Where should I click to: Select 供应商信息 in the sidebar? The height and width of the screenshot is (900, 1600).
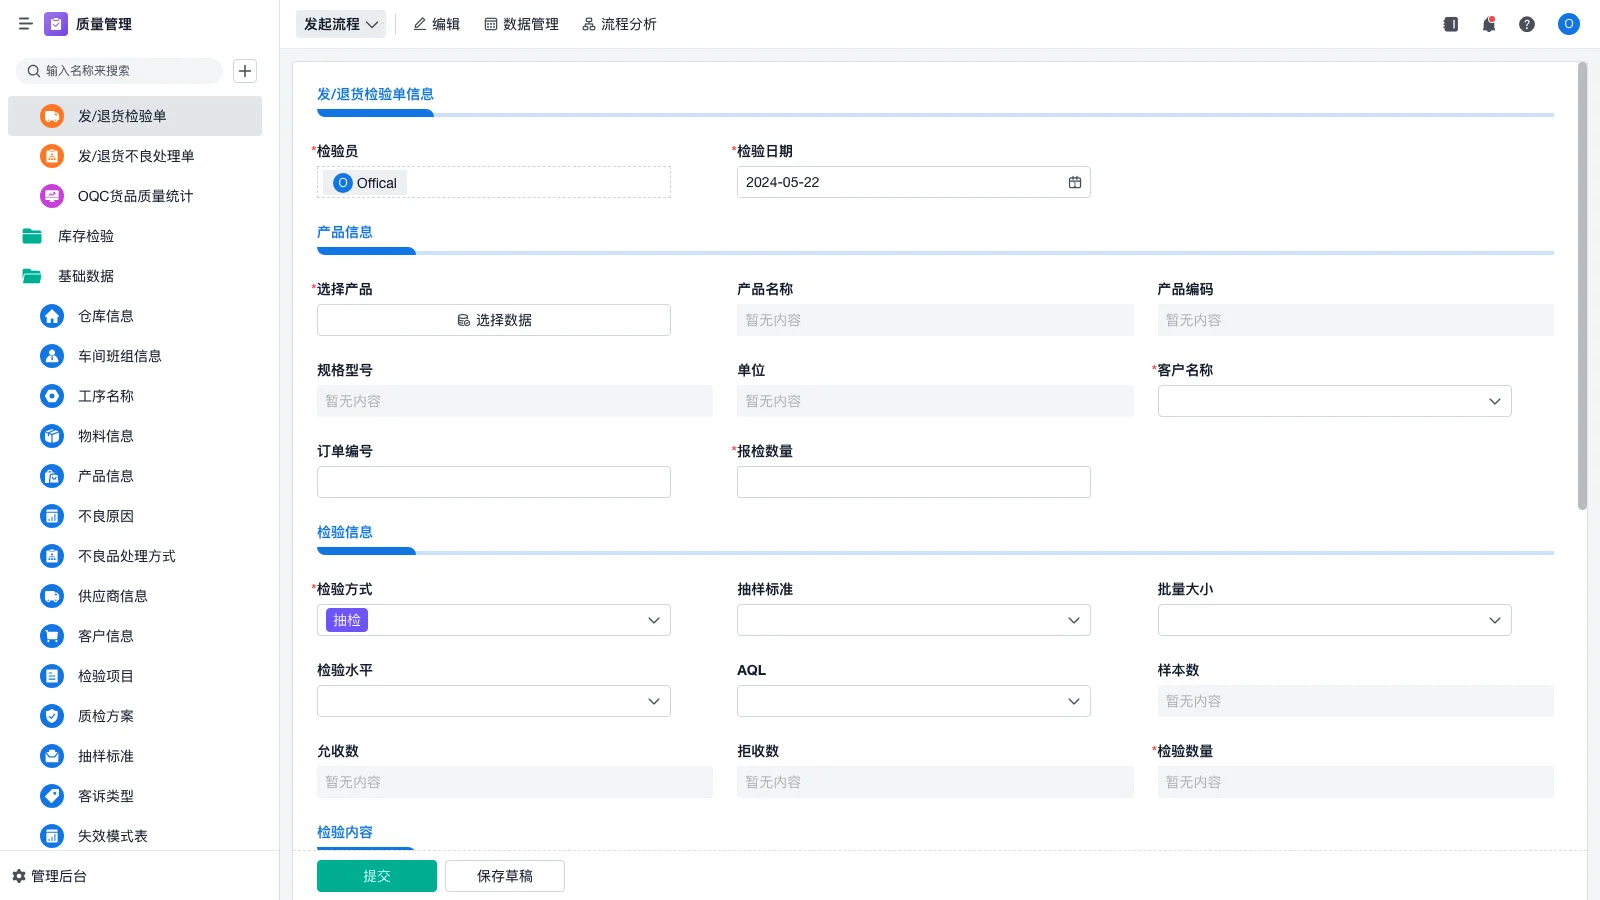pyautogui.click(x=111, y=596)
